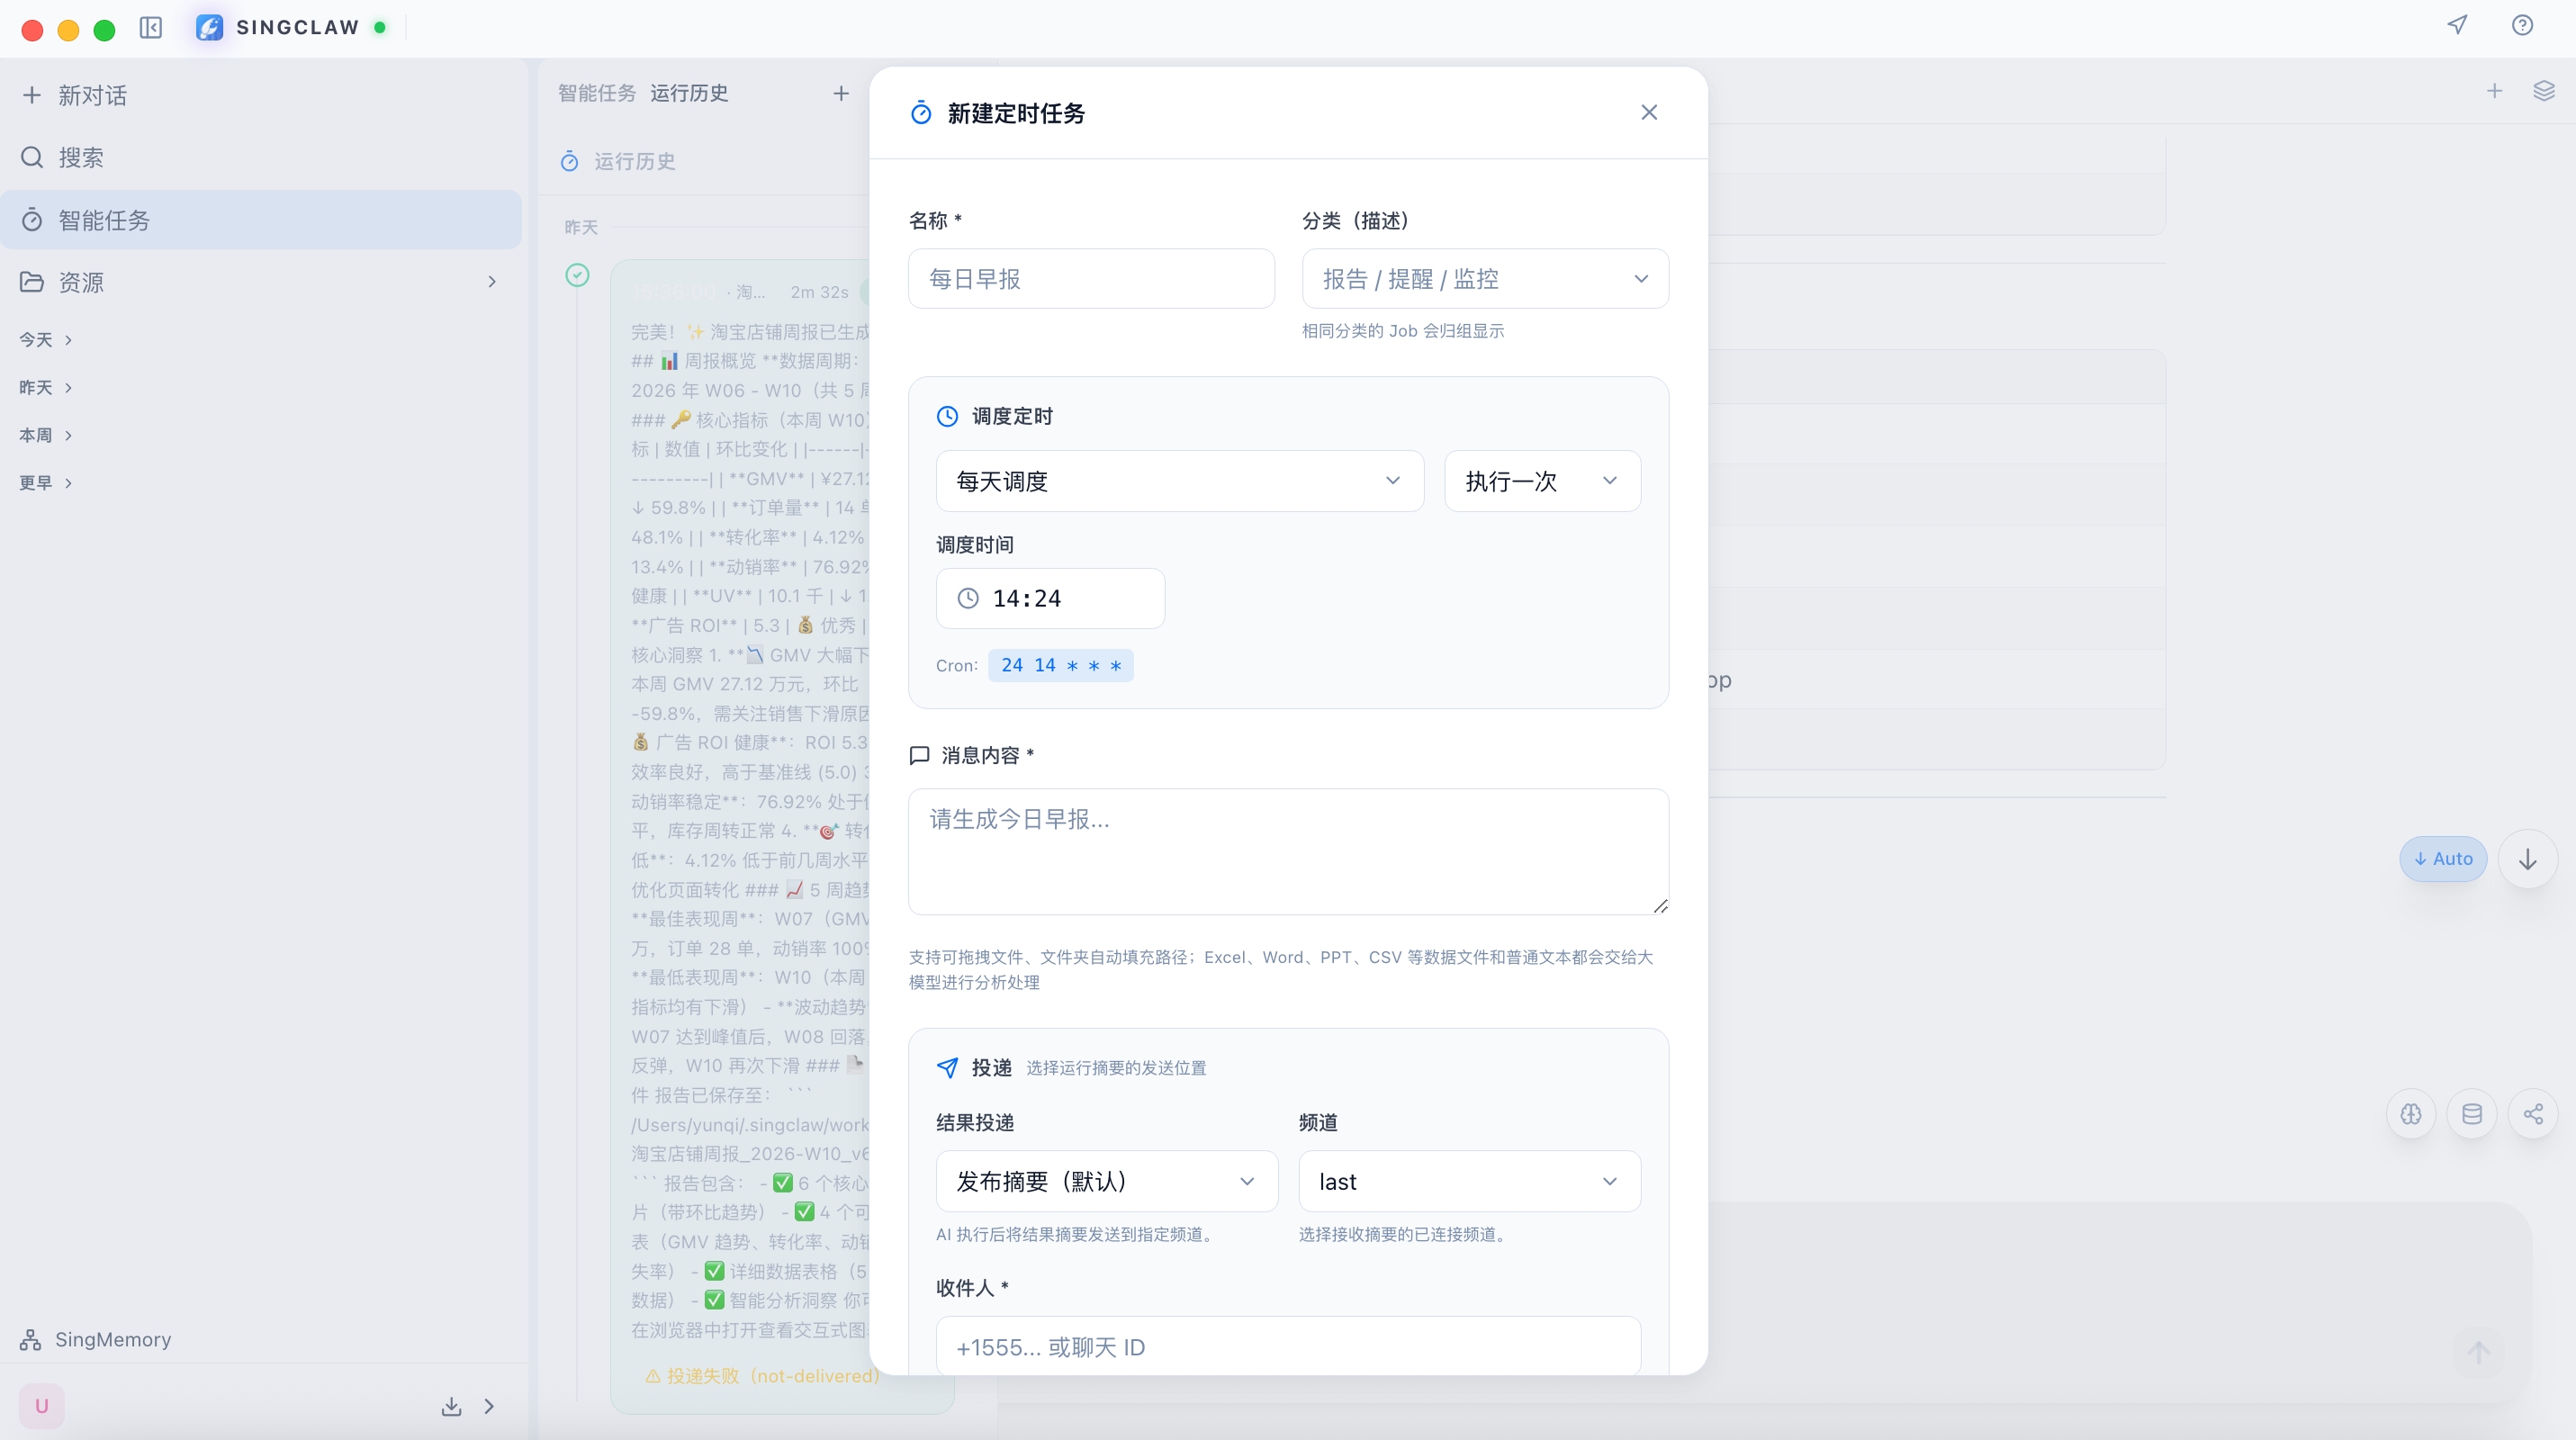The width and height of the screenshot is (2576, 1440).
Task: Open the layers stack icon
Action: pos(2544,91)
